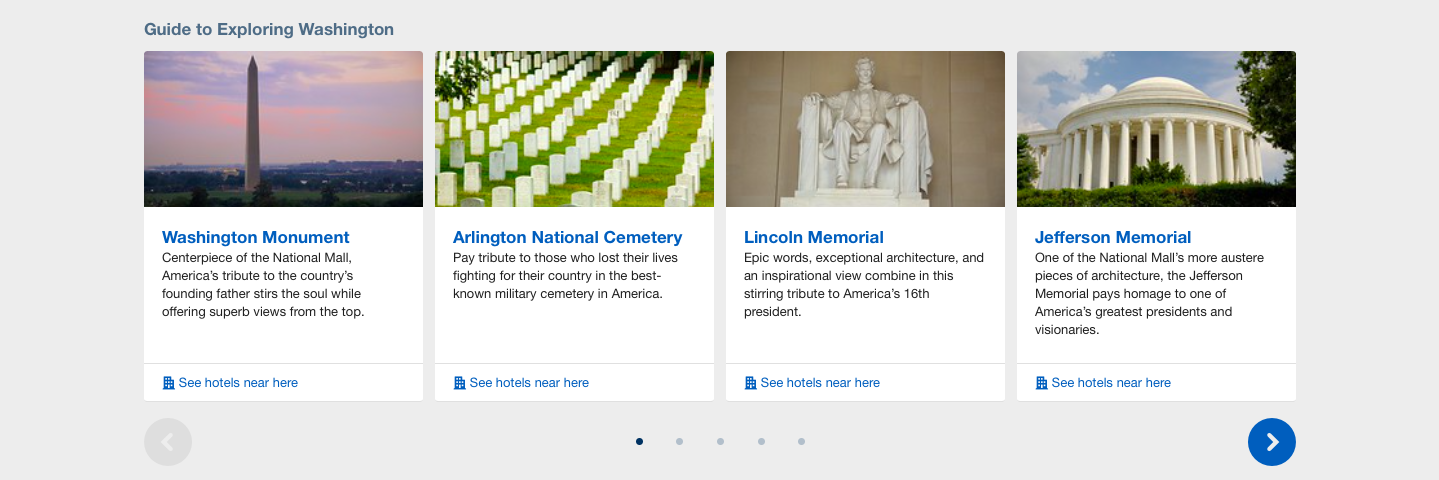Click the Jefferson Memorial dome photo
1439x480 pixels.
pos(1156,129)
